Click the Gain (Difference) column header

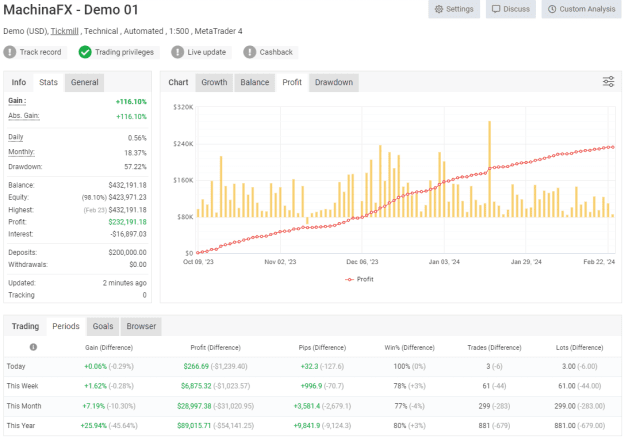109,348
